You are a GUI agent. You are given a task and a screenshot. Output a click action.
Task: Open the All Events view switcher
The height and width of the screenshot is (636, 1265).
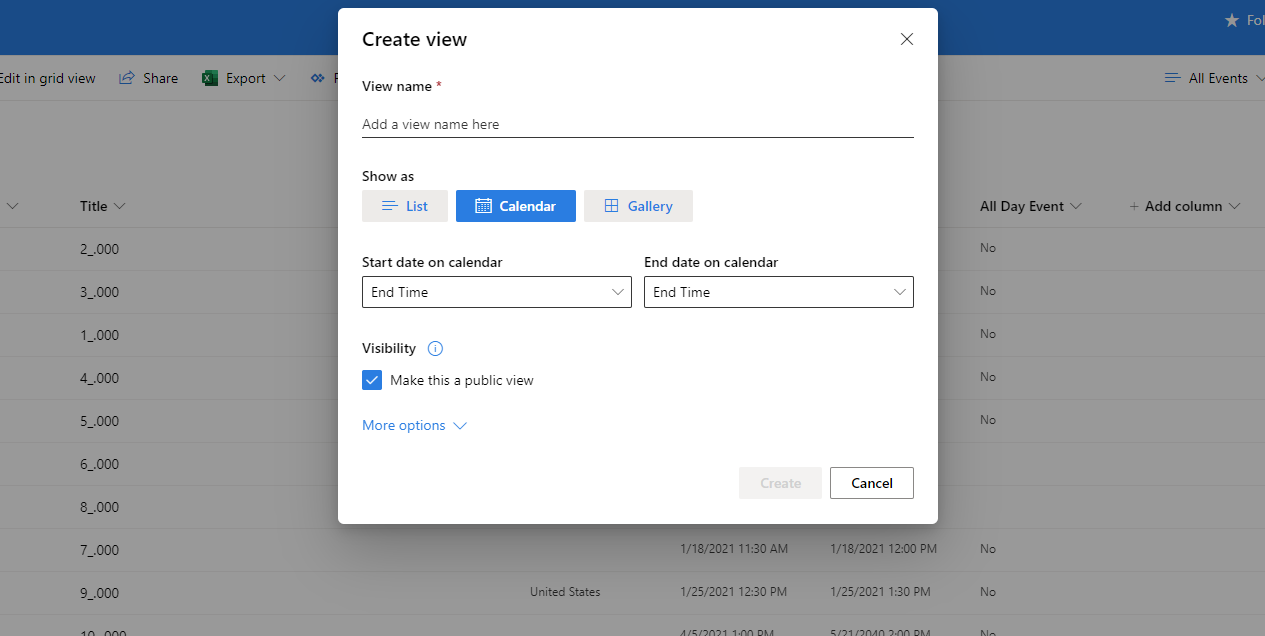[x=1221, y=77]
